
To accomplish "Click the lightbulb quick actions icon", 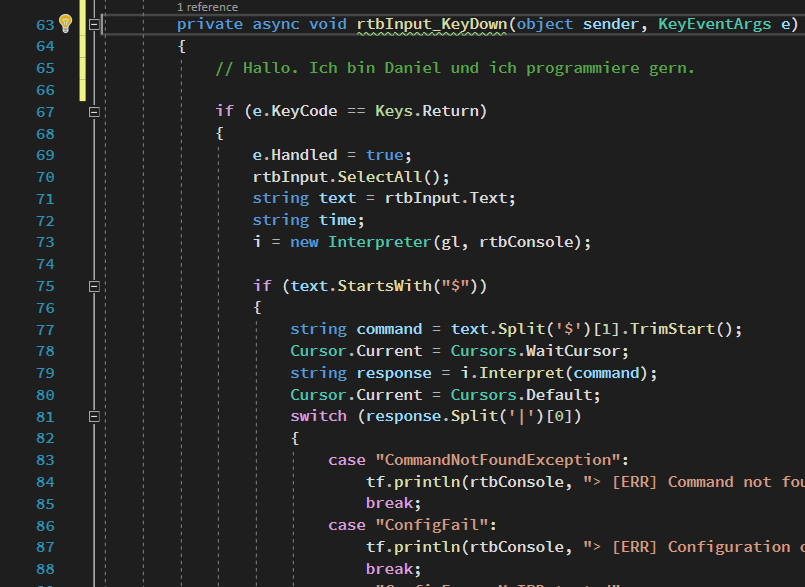I will (x=65, y=24).
